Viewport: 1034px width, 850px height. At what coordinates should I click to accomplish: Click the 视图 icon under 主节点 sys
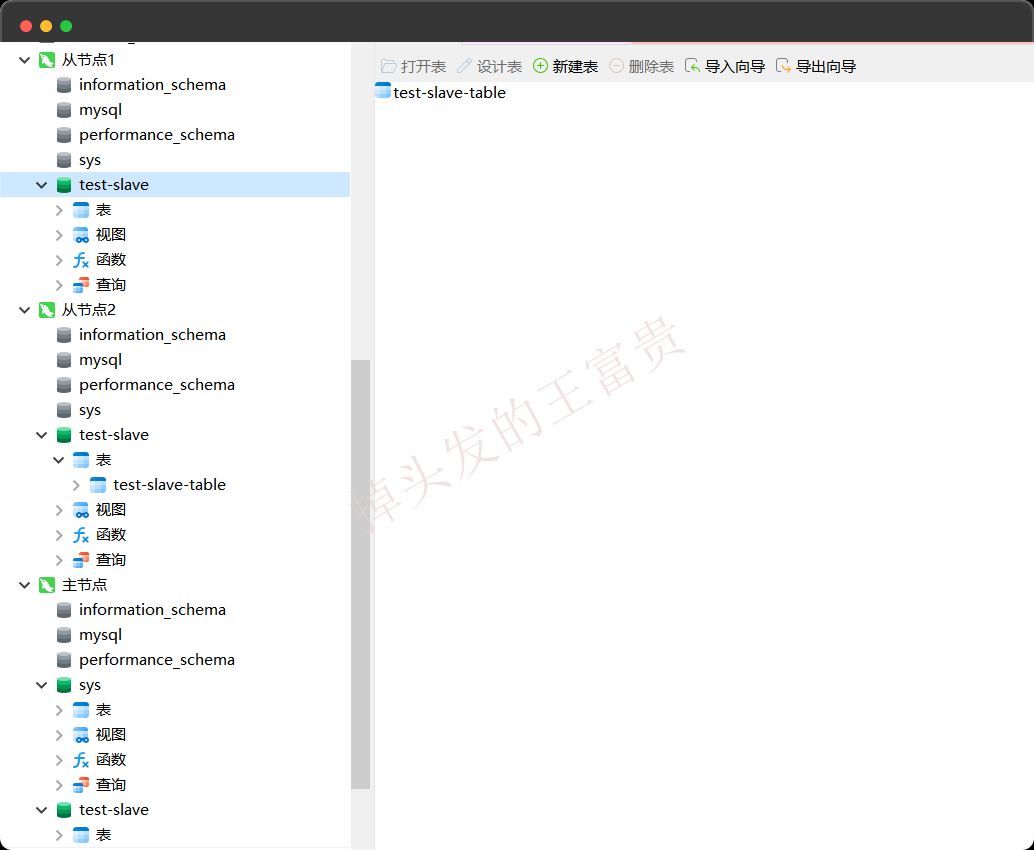(x=80, y=735)
